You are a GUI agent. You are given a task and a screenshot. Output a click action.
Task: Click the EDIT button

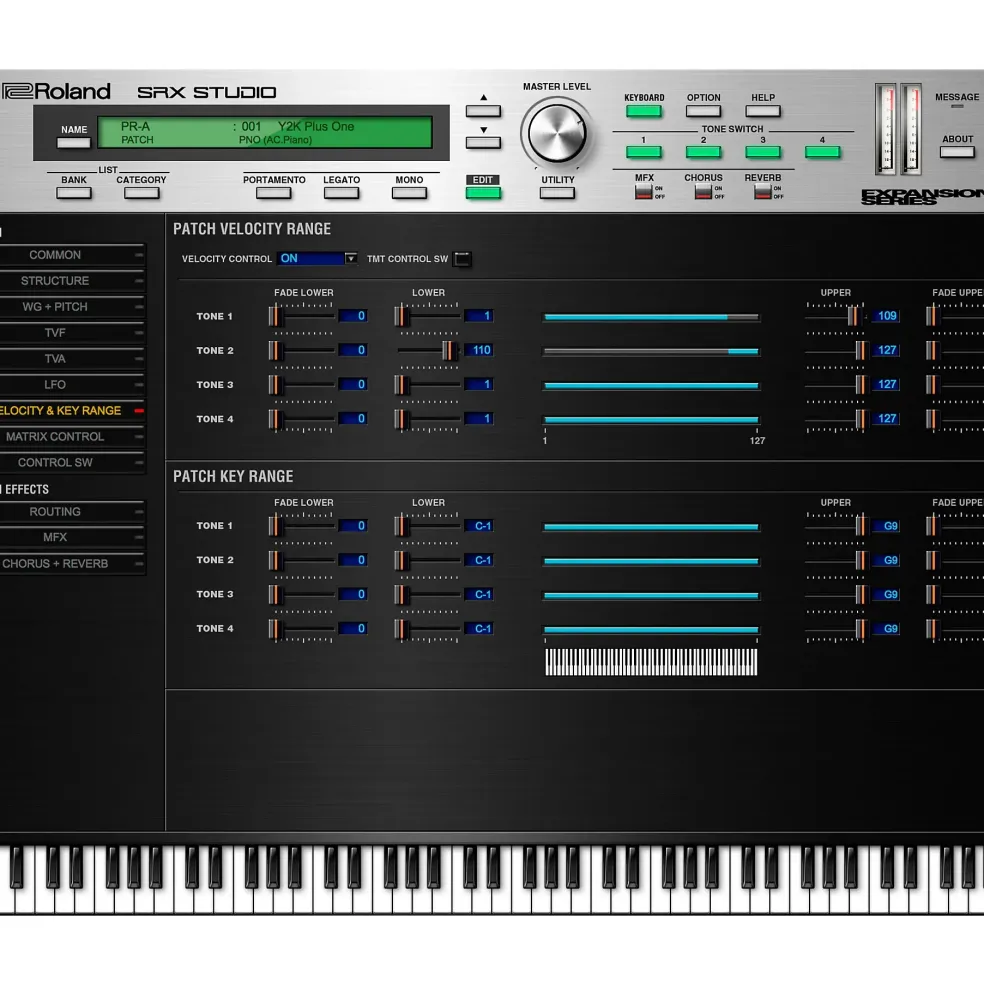(x=483, y=193)
